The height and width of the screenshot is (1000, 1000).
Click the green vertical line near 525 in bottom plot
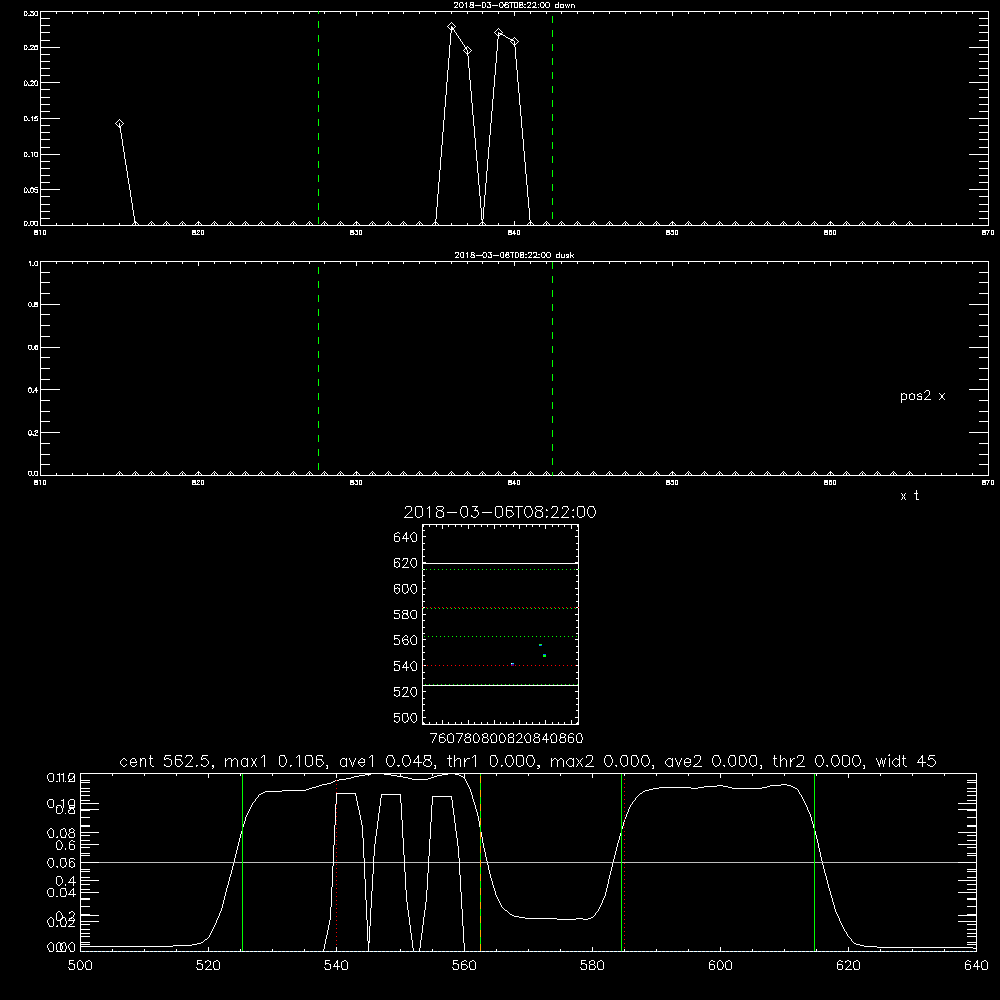242,862
